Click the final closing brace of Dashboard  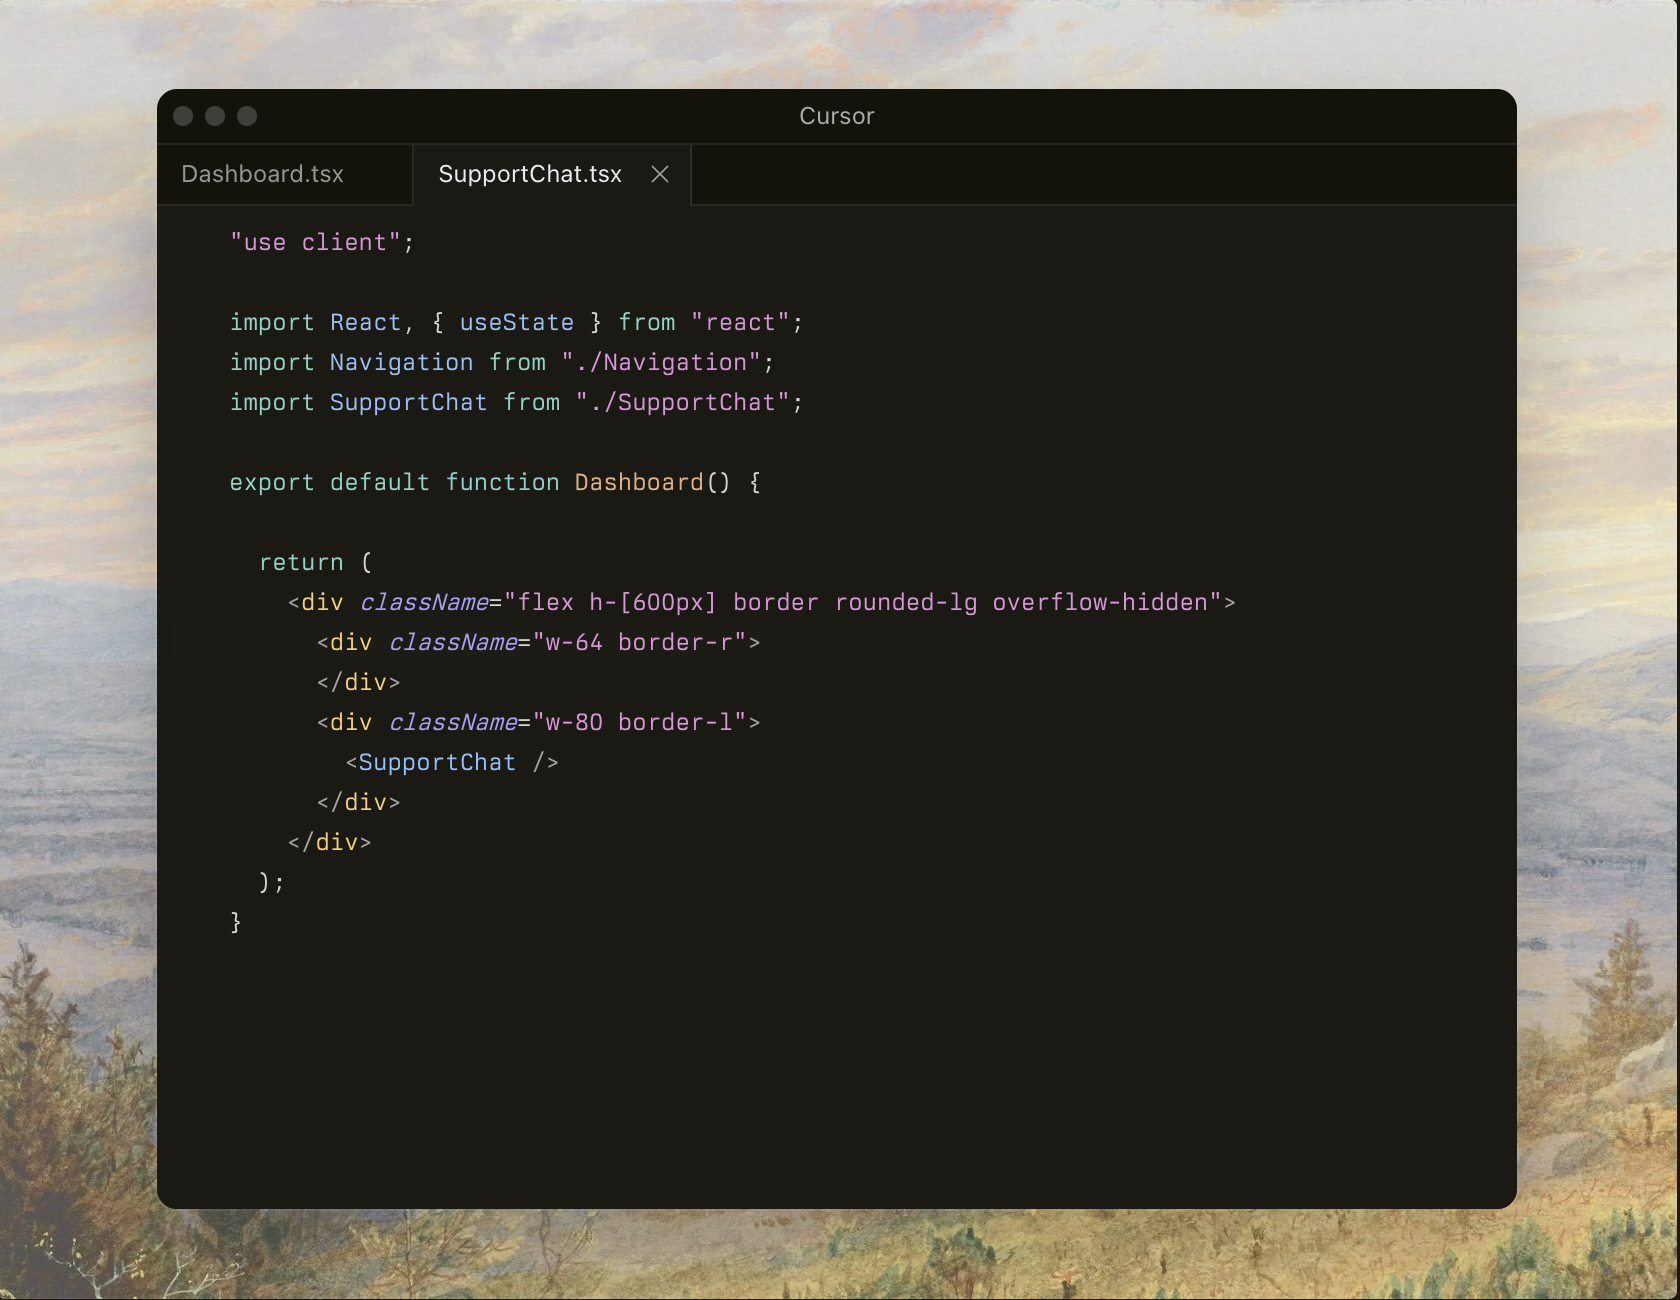click(x=236, y=922)
